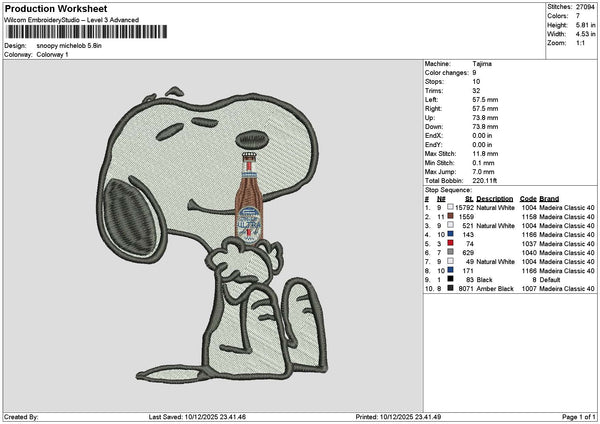Click the 'Brand' column header
Image resolution: width=600 pixels, height=424 pixels.
pyautogui.click(x=549, y=199)
